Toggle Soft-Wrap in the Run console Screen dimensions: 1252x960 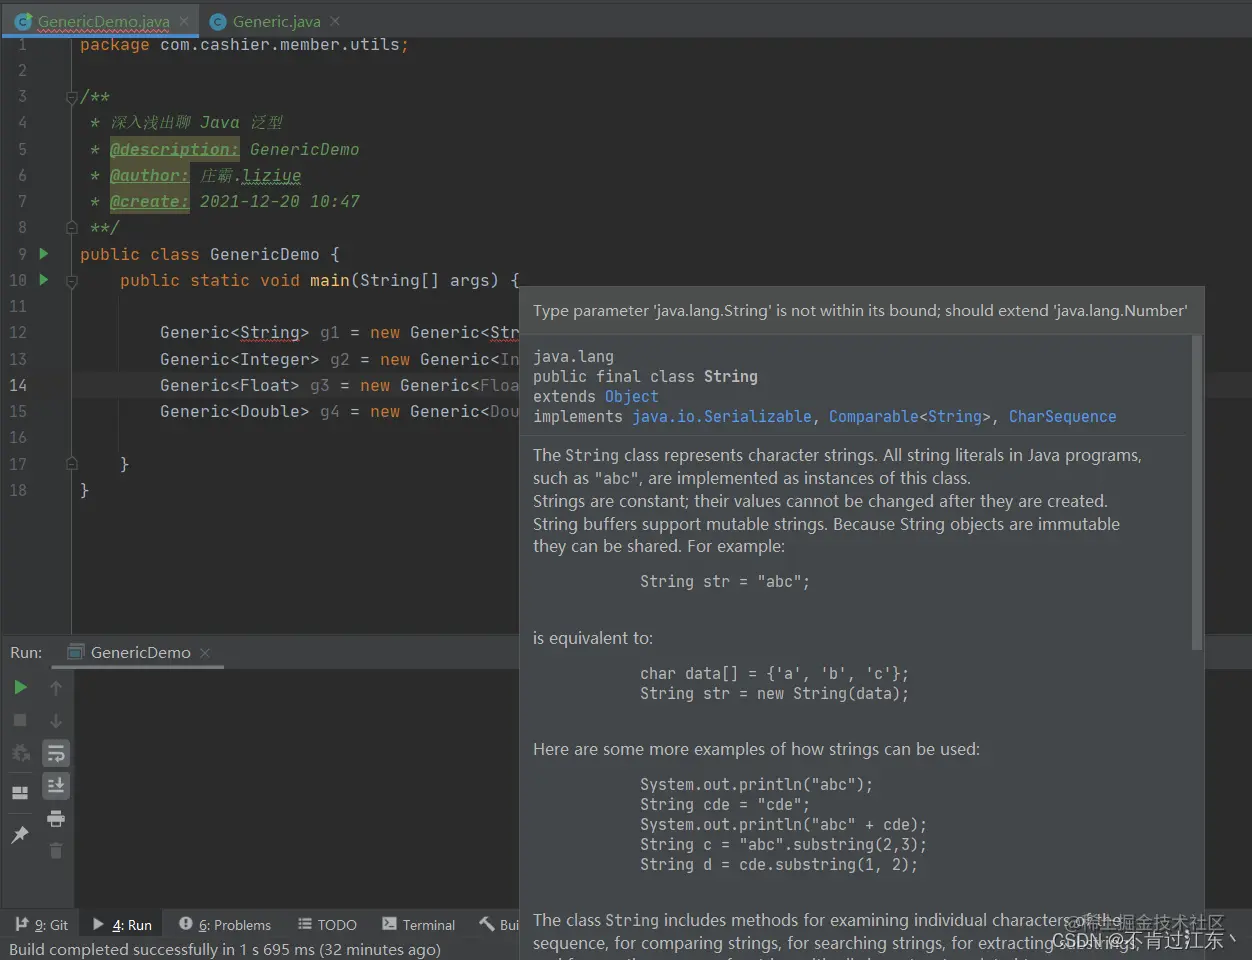click(56, 753)
